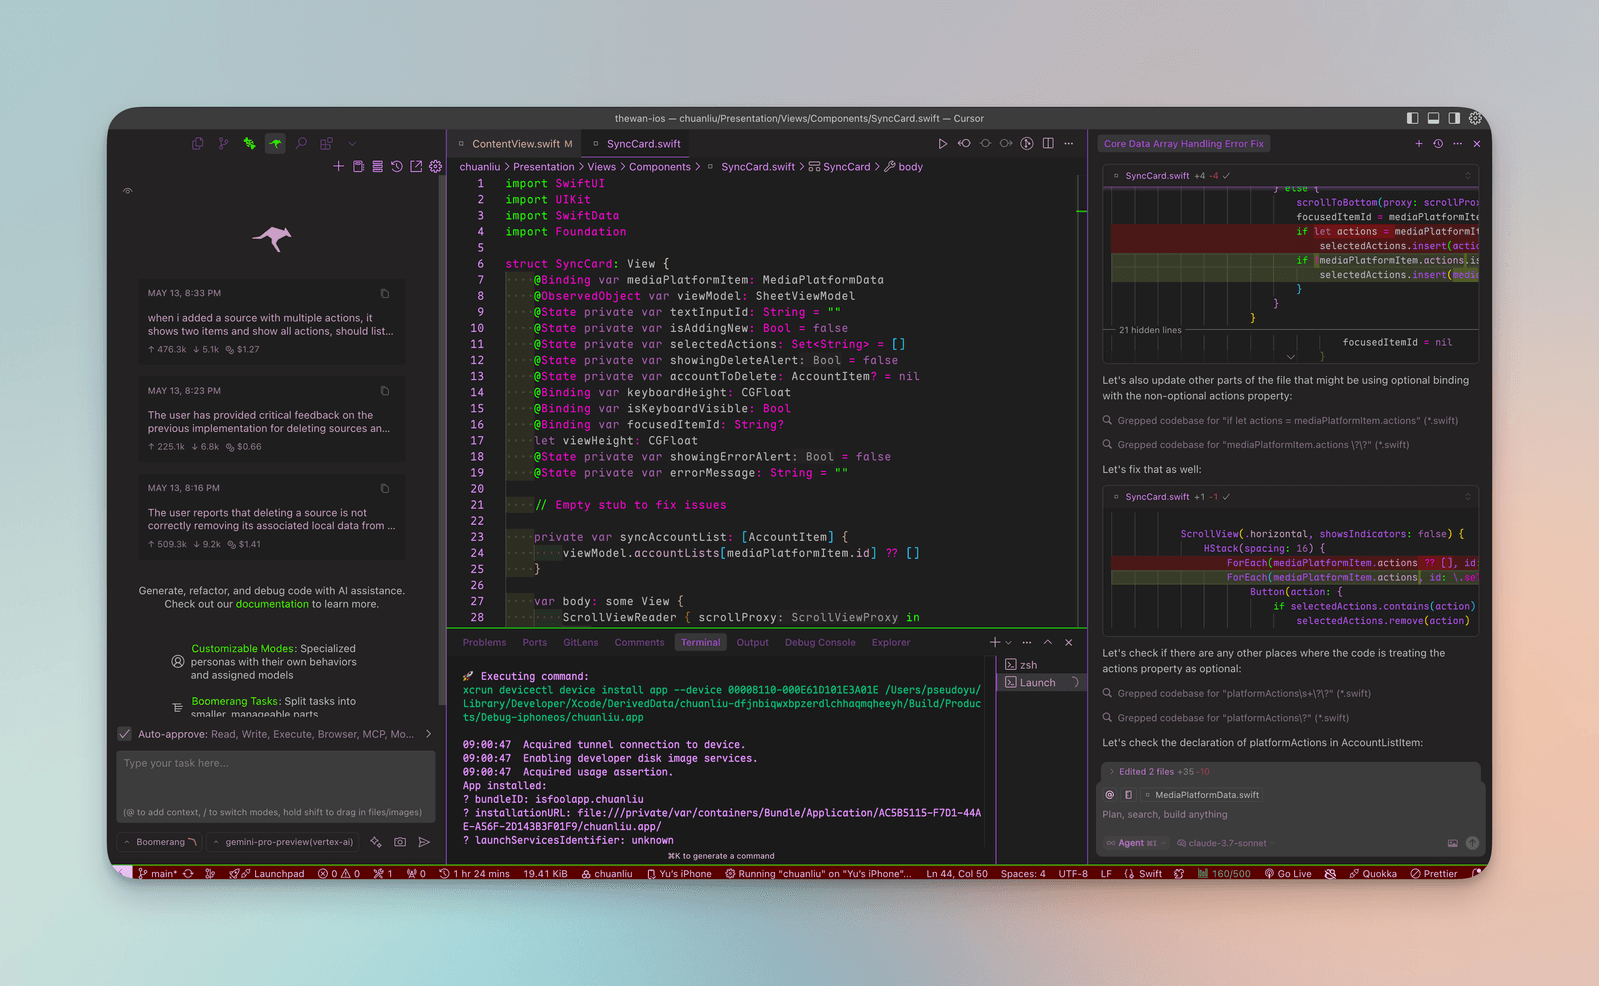Viewport: 1599px width, 986px height.
Task: Switch to the ContentView.swift editor tab
Action: click(516, 144)
